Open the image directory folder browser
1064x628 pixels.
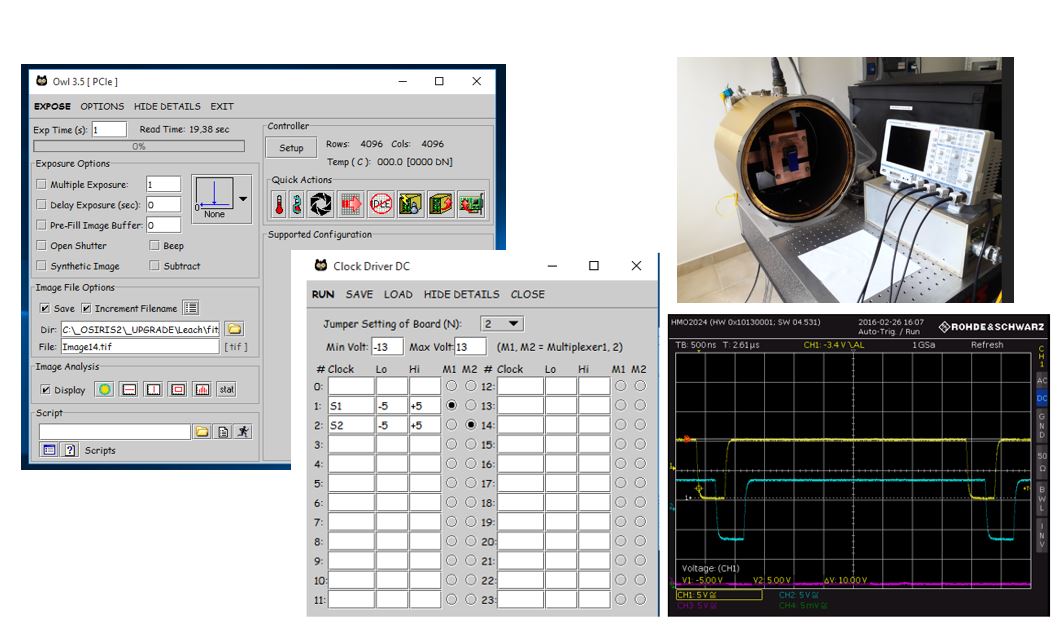coord(234,328)
